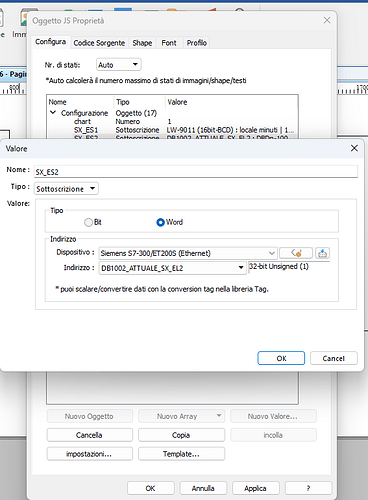The height and width of the screenshot is (500, 368).
Task: Click the Annulla button
Action: (x=203, y=488)
